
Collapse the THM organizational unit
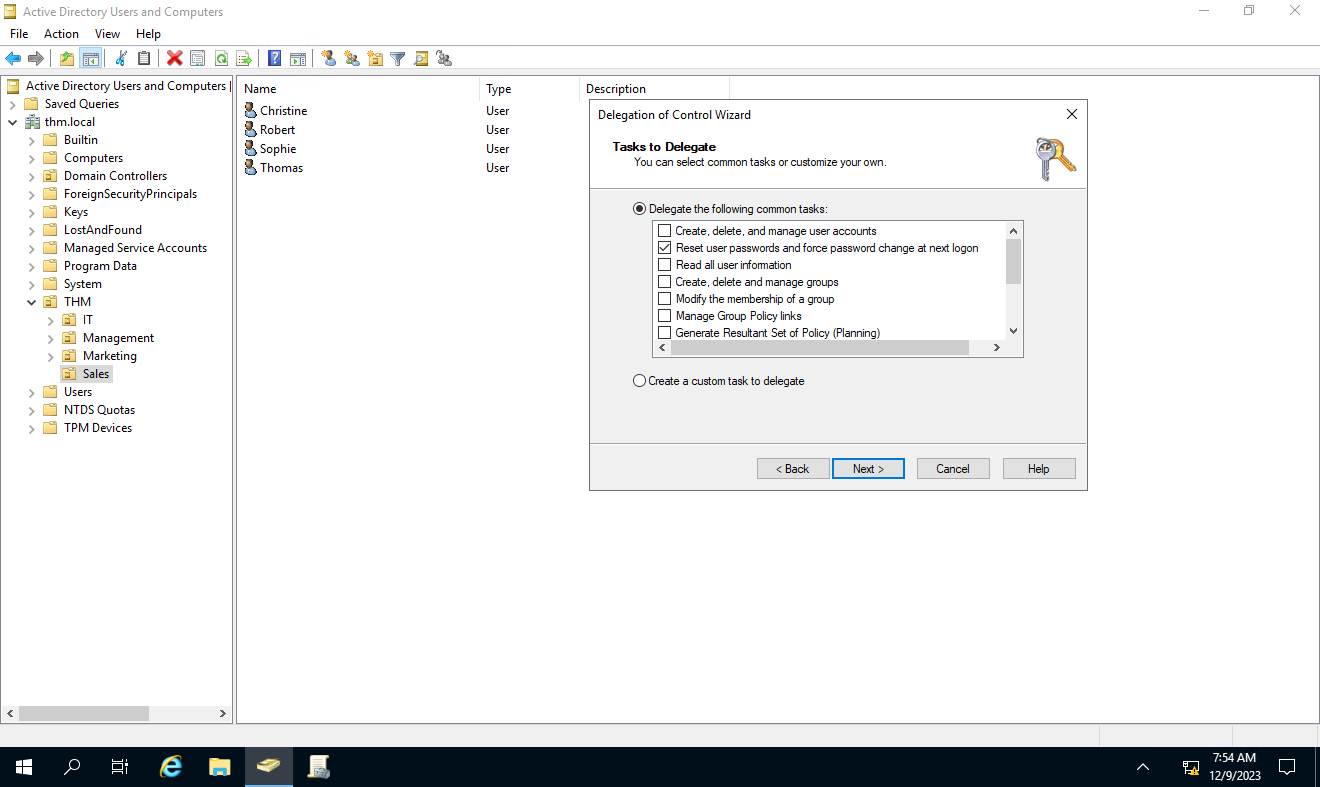[x=31, y=302]
